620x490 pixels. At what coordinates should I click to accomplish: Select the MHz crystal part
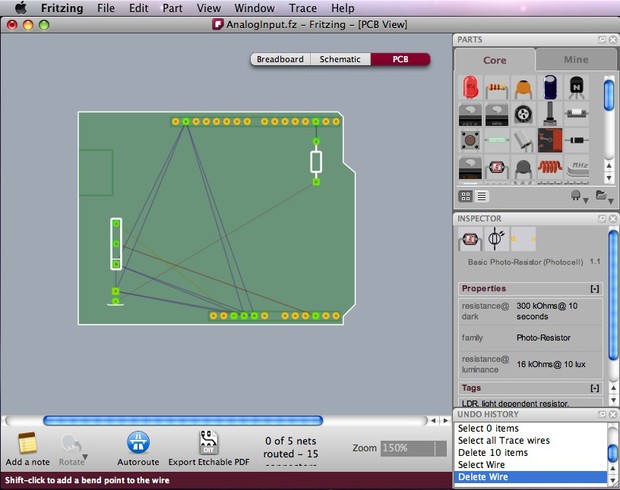[577, 168]
